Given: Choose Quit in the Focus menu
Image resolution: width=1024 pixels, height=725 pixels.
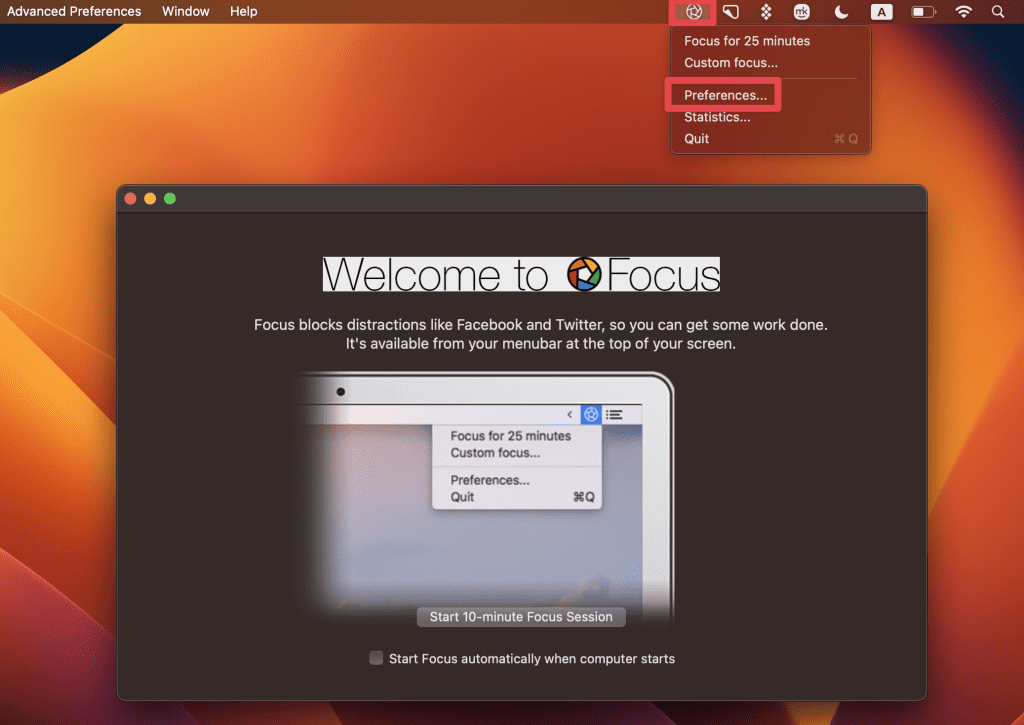Looking at the screenshot, I should click(x=696, y=138).
